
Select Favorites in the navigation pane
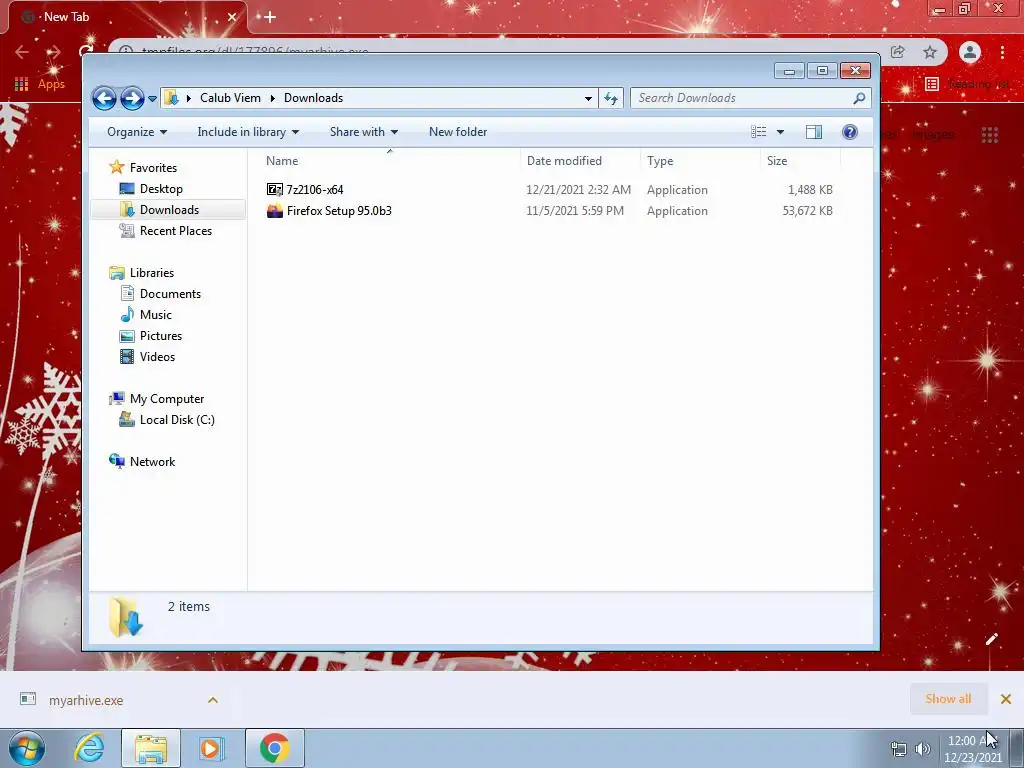pos(153,168)
